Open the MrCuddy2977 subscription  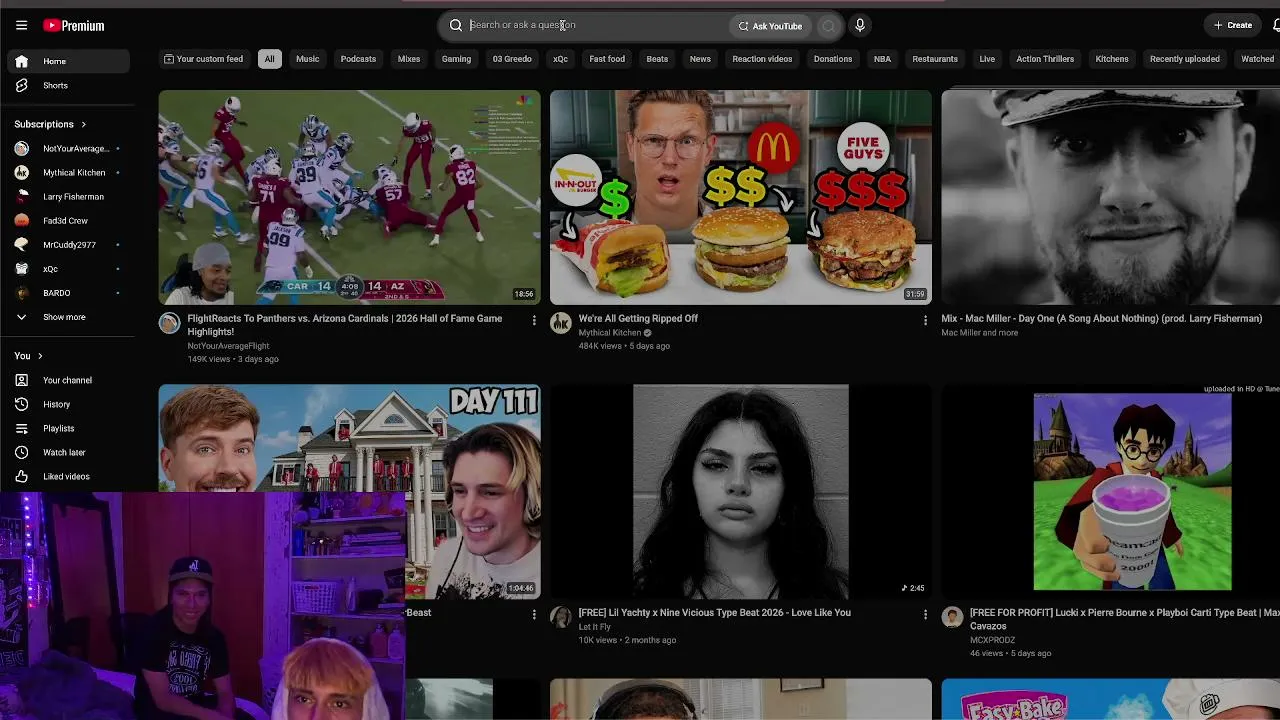tap(68, 244)
